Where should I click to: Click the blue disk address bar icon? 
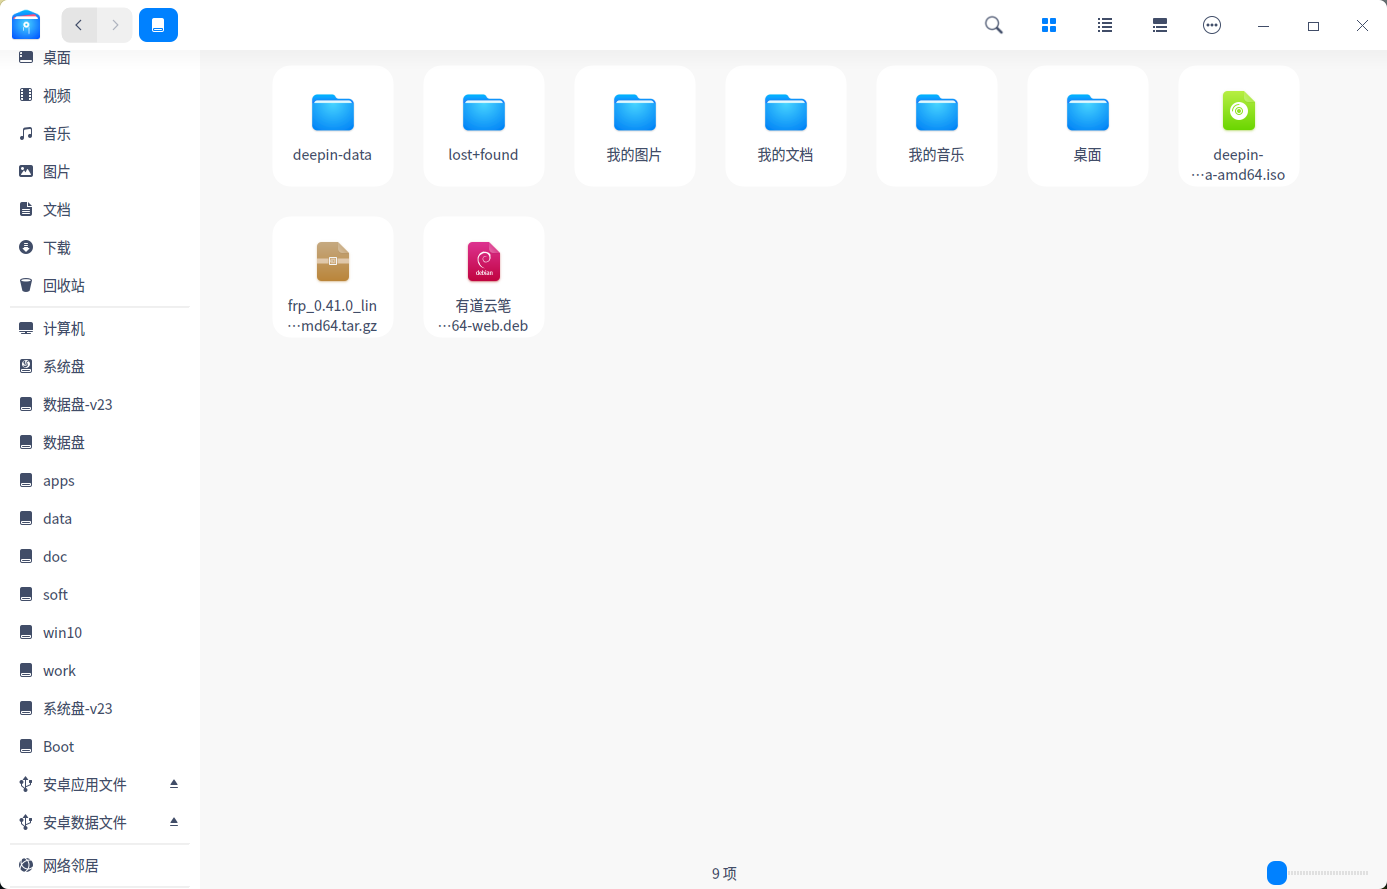point(158,25)
